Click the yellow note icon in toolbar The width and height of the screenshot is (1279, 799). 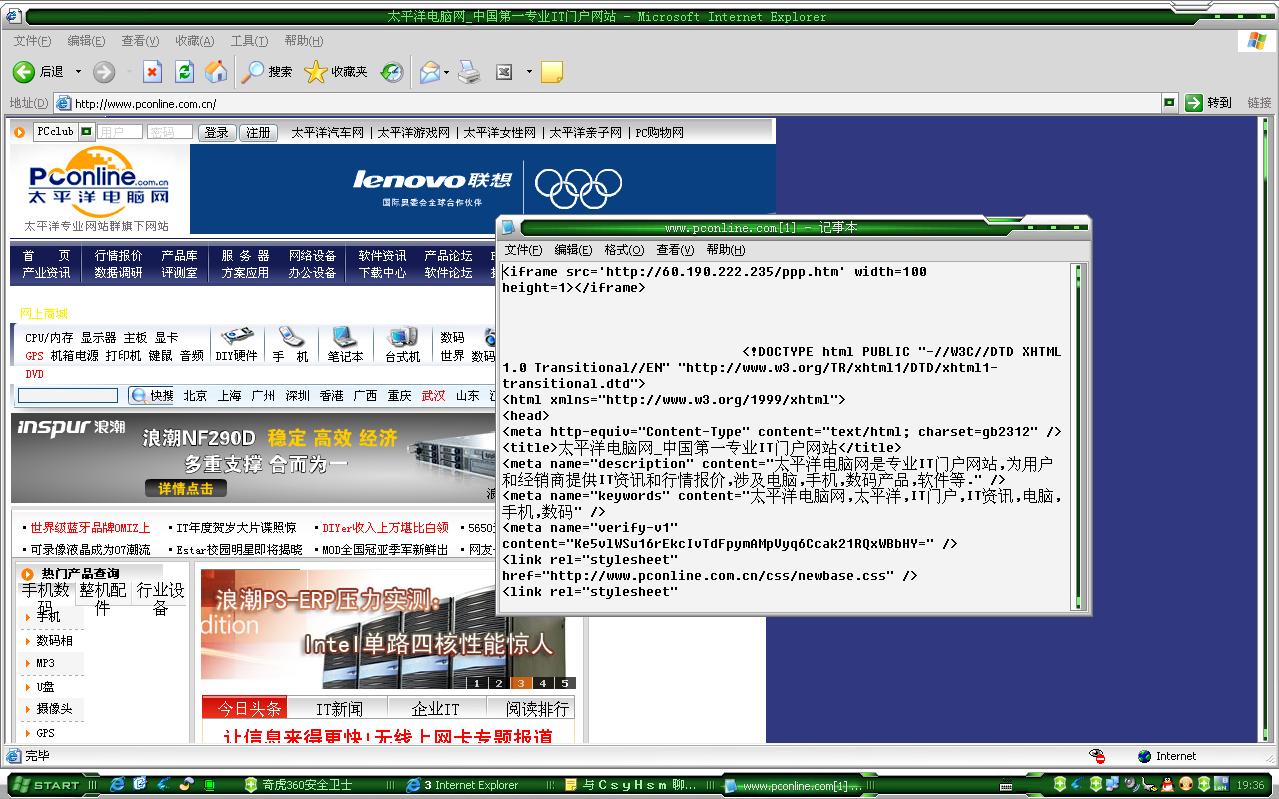point(551,72)
